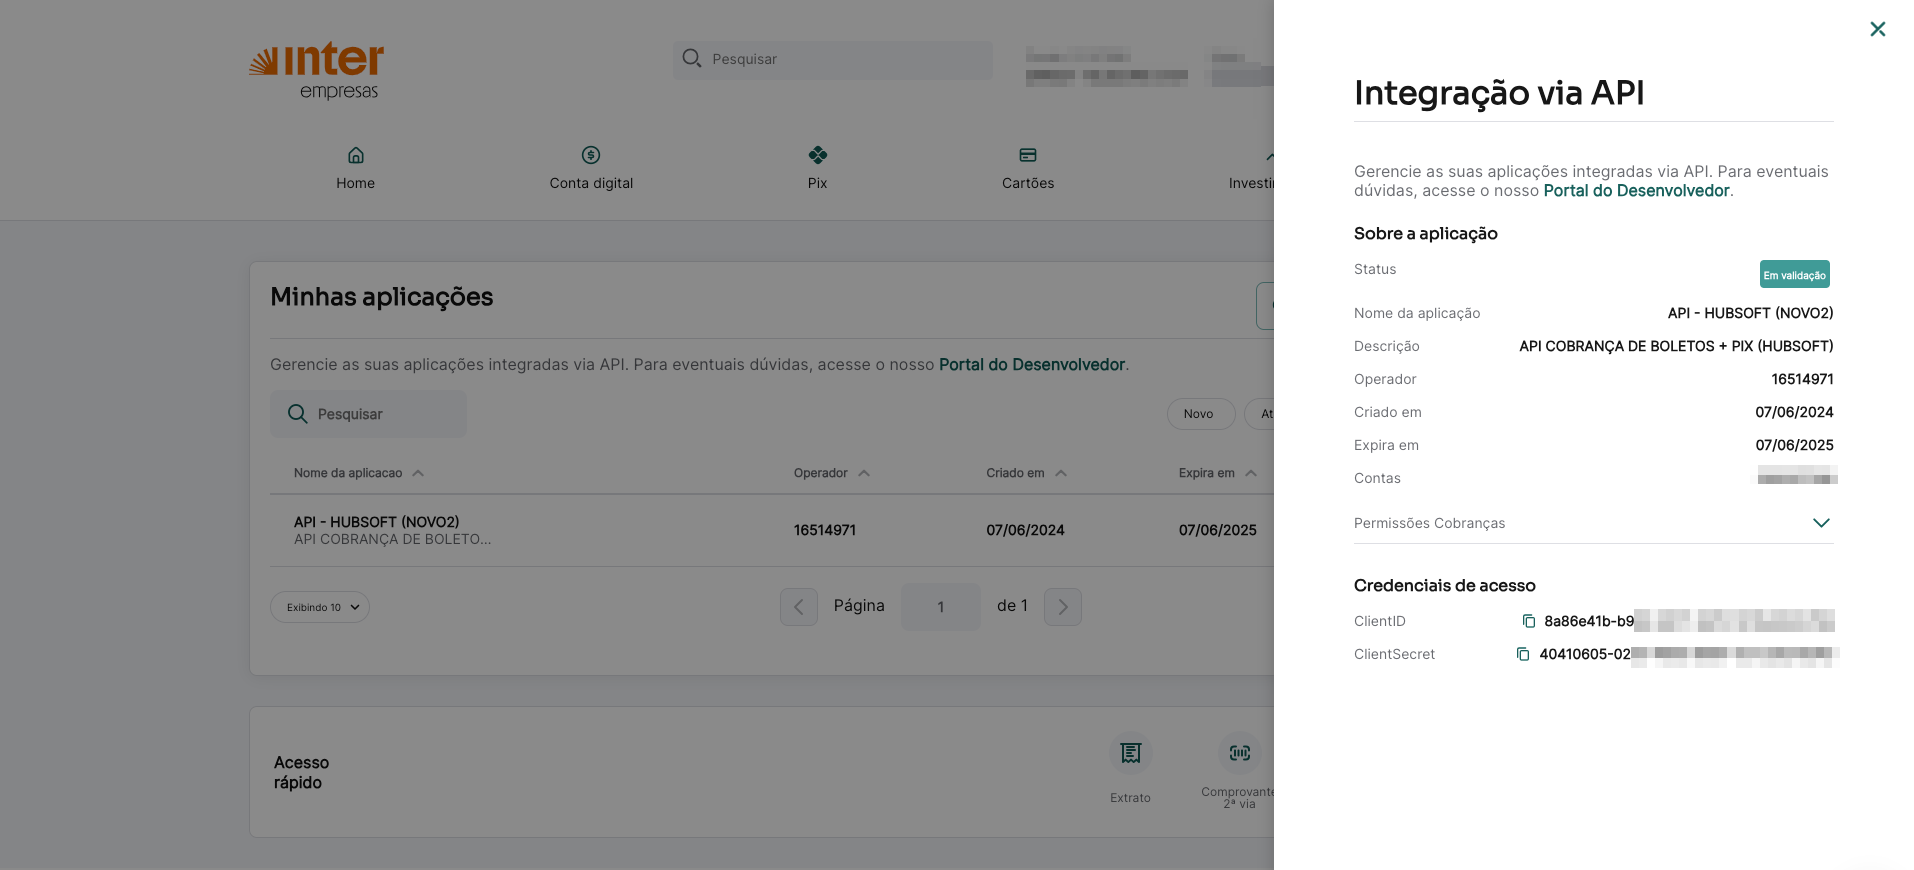Sort by Operador column
This screenshot has width=1914, height=870.
pyautogui.click(x=831, y=473)
